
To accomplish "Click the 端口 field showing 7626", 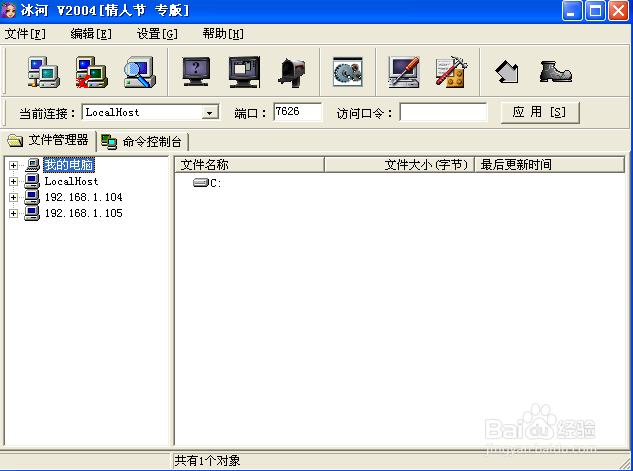I will tap(298, 112).
